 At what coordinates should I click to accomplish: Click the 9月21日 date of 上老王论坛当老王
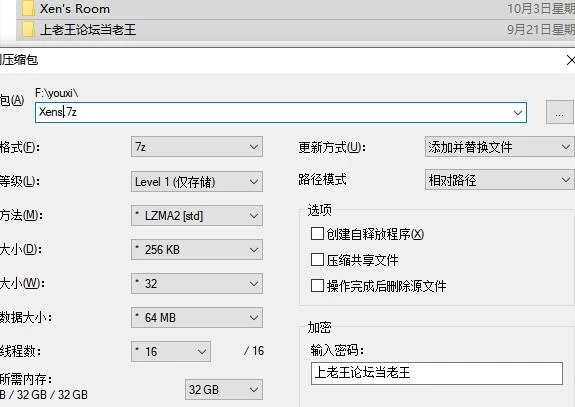pyautogui.click(x=541, y=29)
